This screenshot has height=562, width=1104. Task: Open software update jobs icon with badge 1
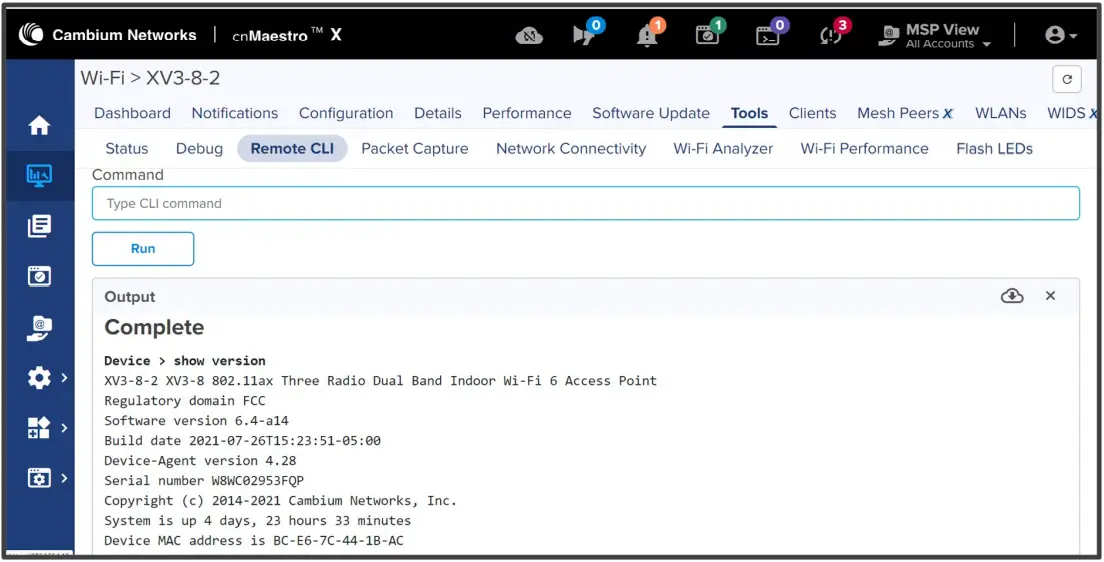coord(710,34)
